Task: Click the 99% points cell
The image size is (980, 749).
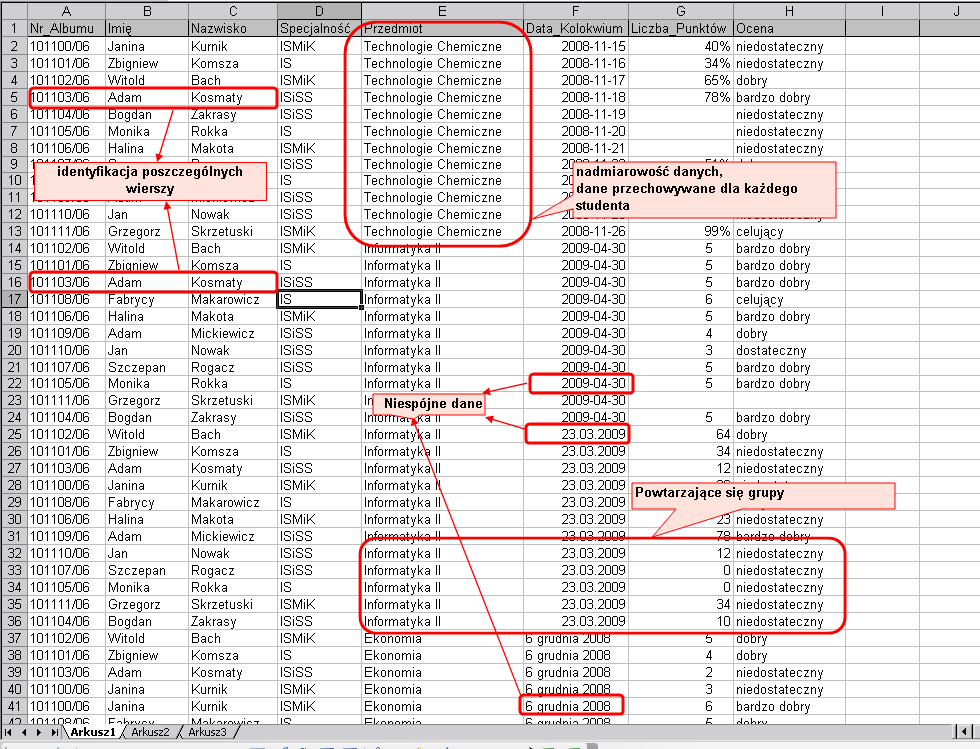Action: tap(681, 231)
